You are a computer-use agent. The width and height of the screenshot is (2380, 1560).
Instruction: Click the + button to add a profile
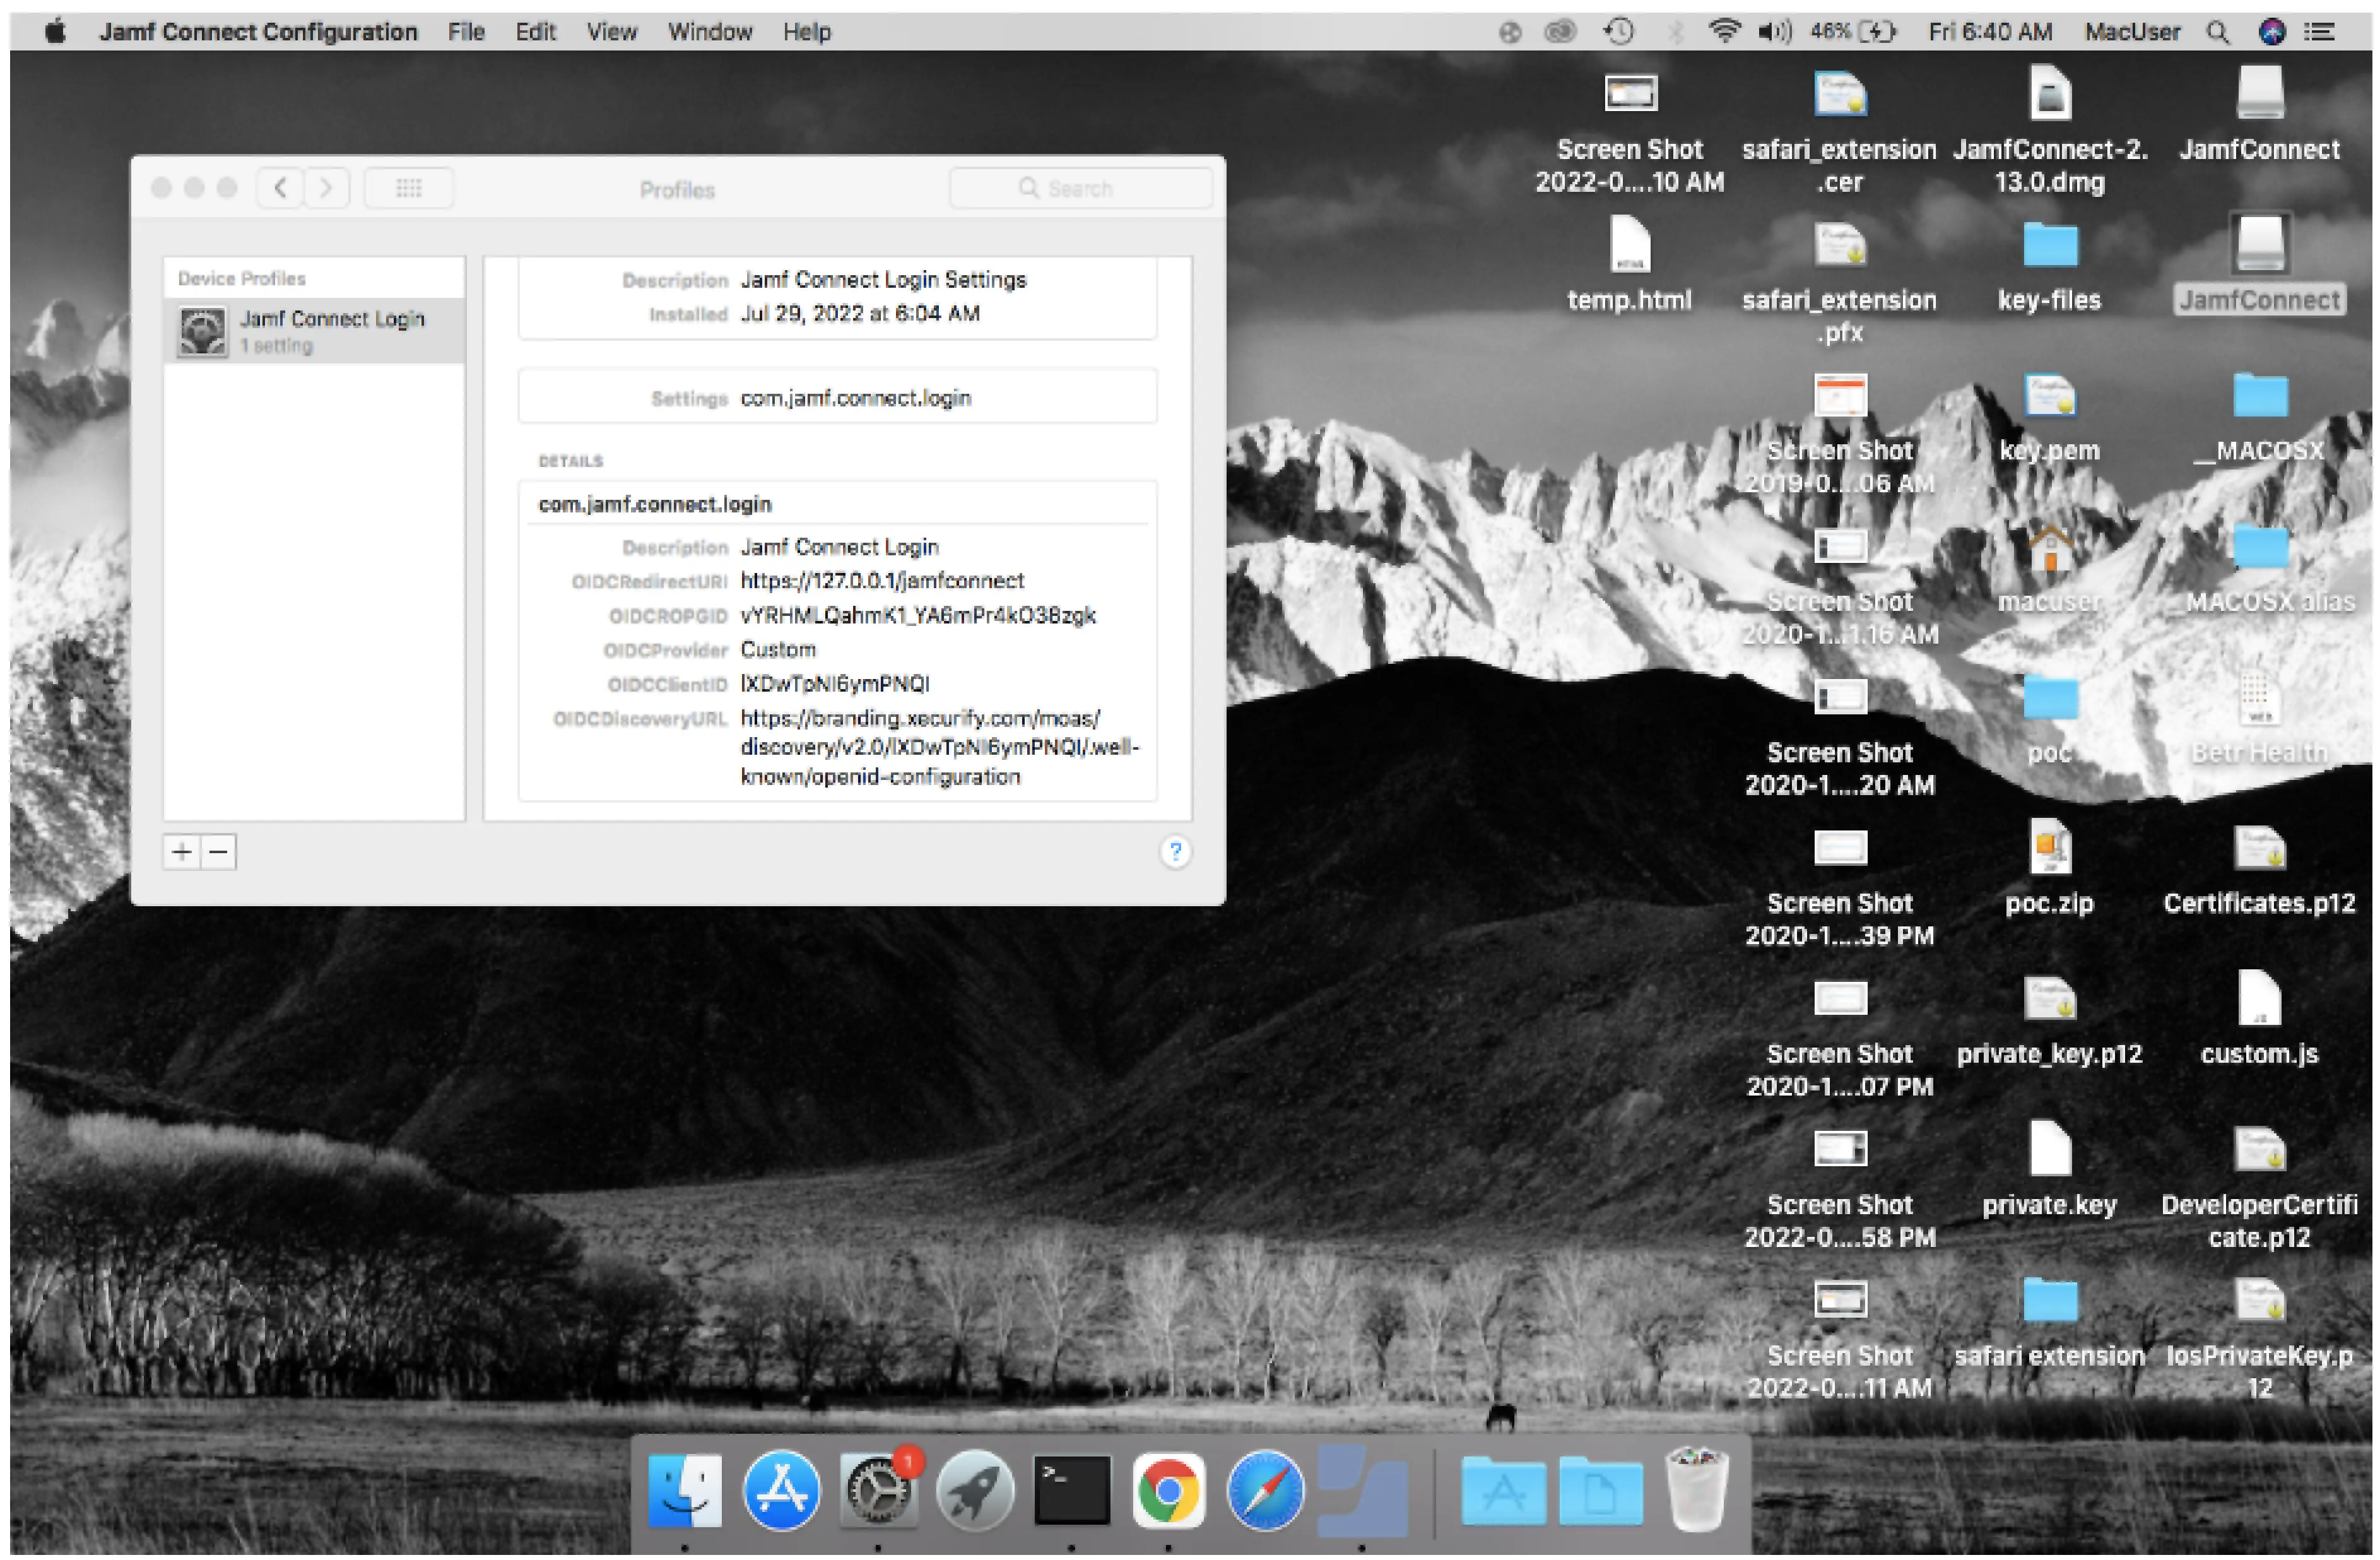pos(182,852)
